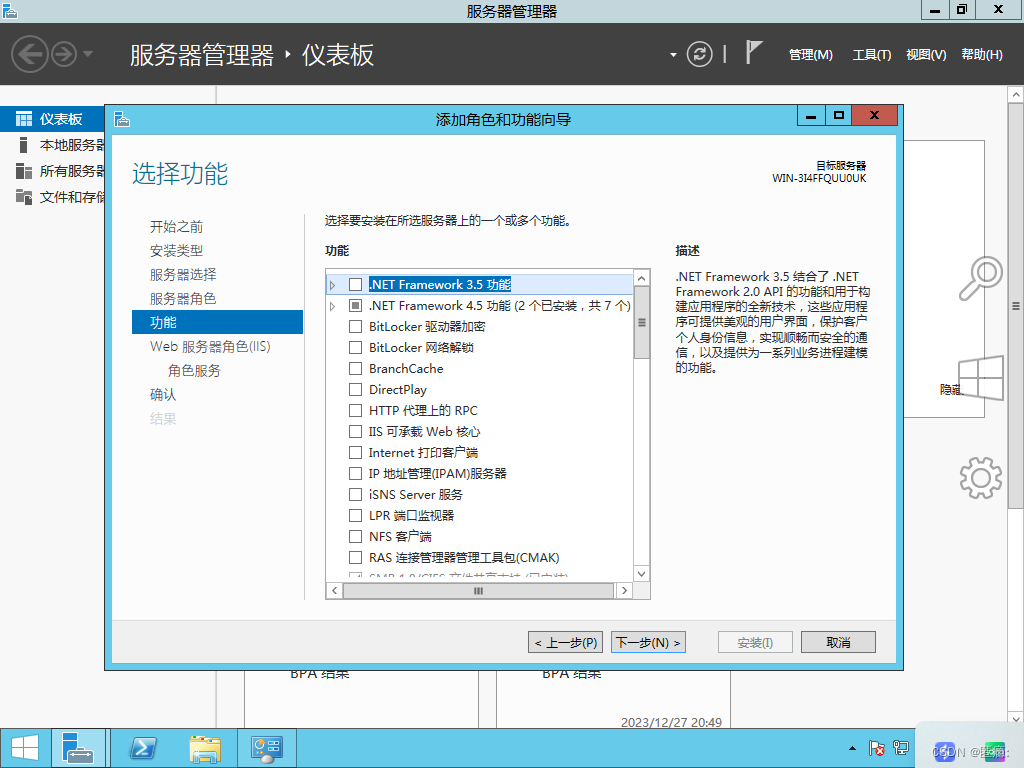Check LPR 端口监视器

(x=355, y=515)
